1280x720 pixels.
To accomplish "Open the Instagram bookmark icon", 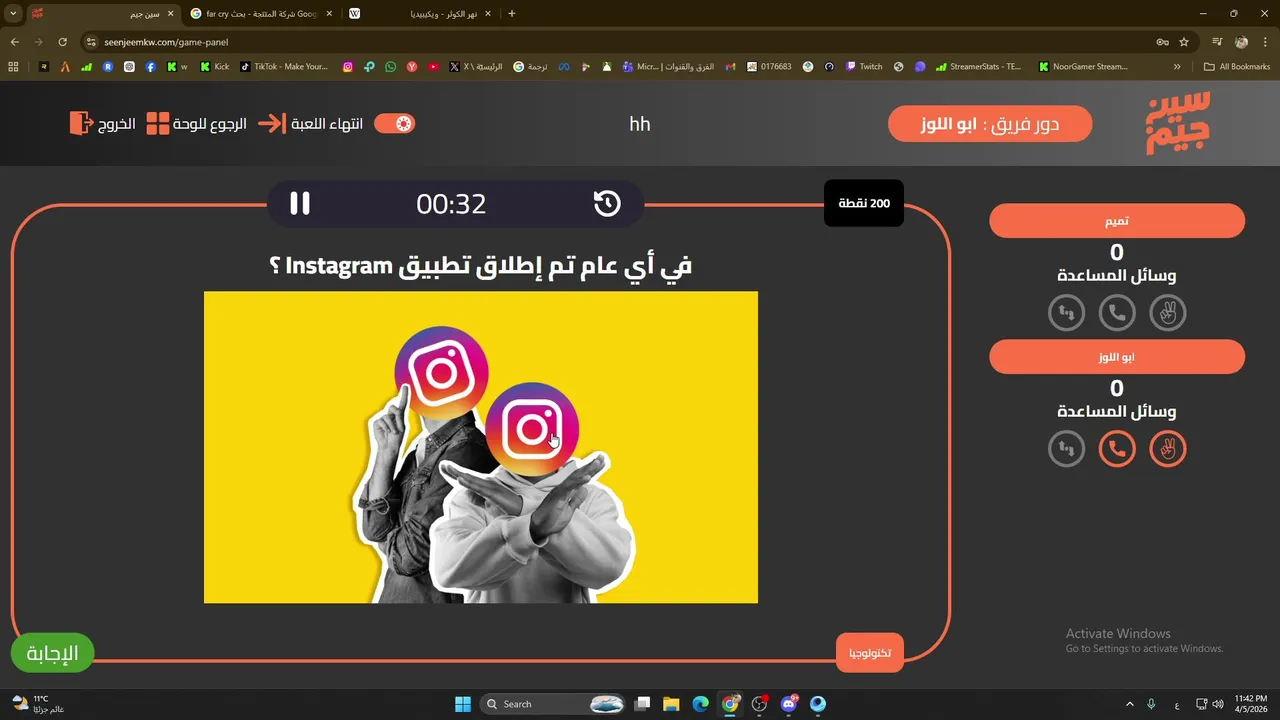I will click(x=348, y=67).
